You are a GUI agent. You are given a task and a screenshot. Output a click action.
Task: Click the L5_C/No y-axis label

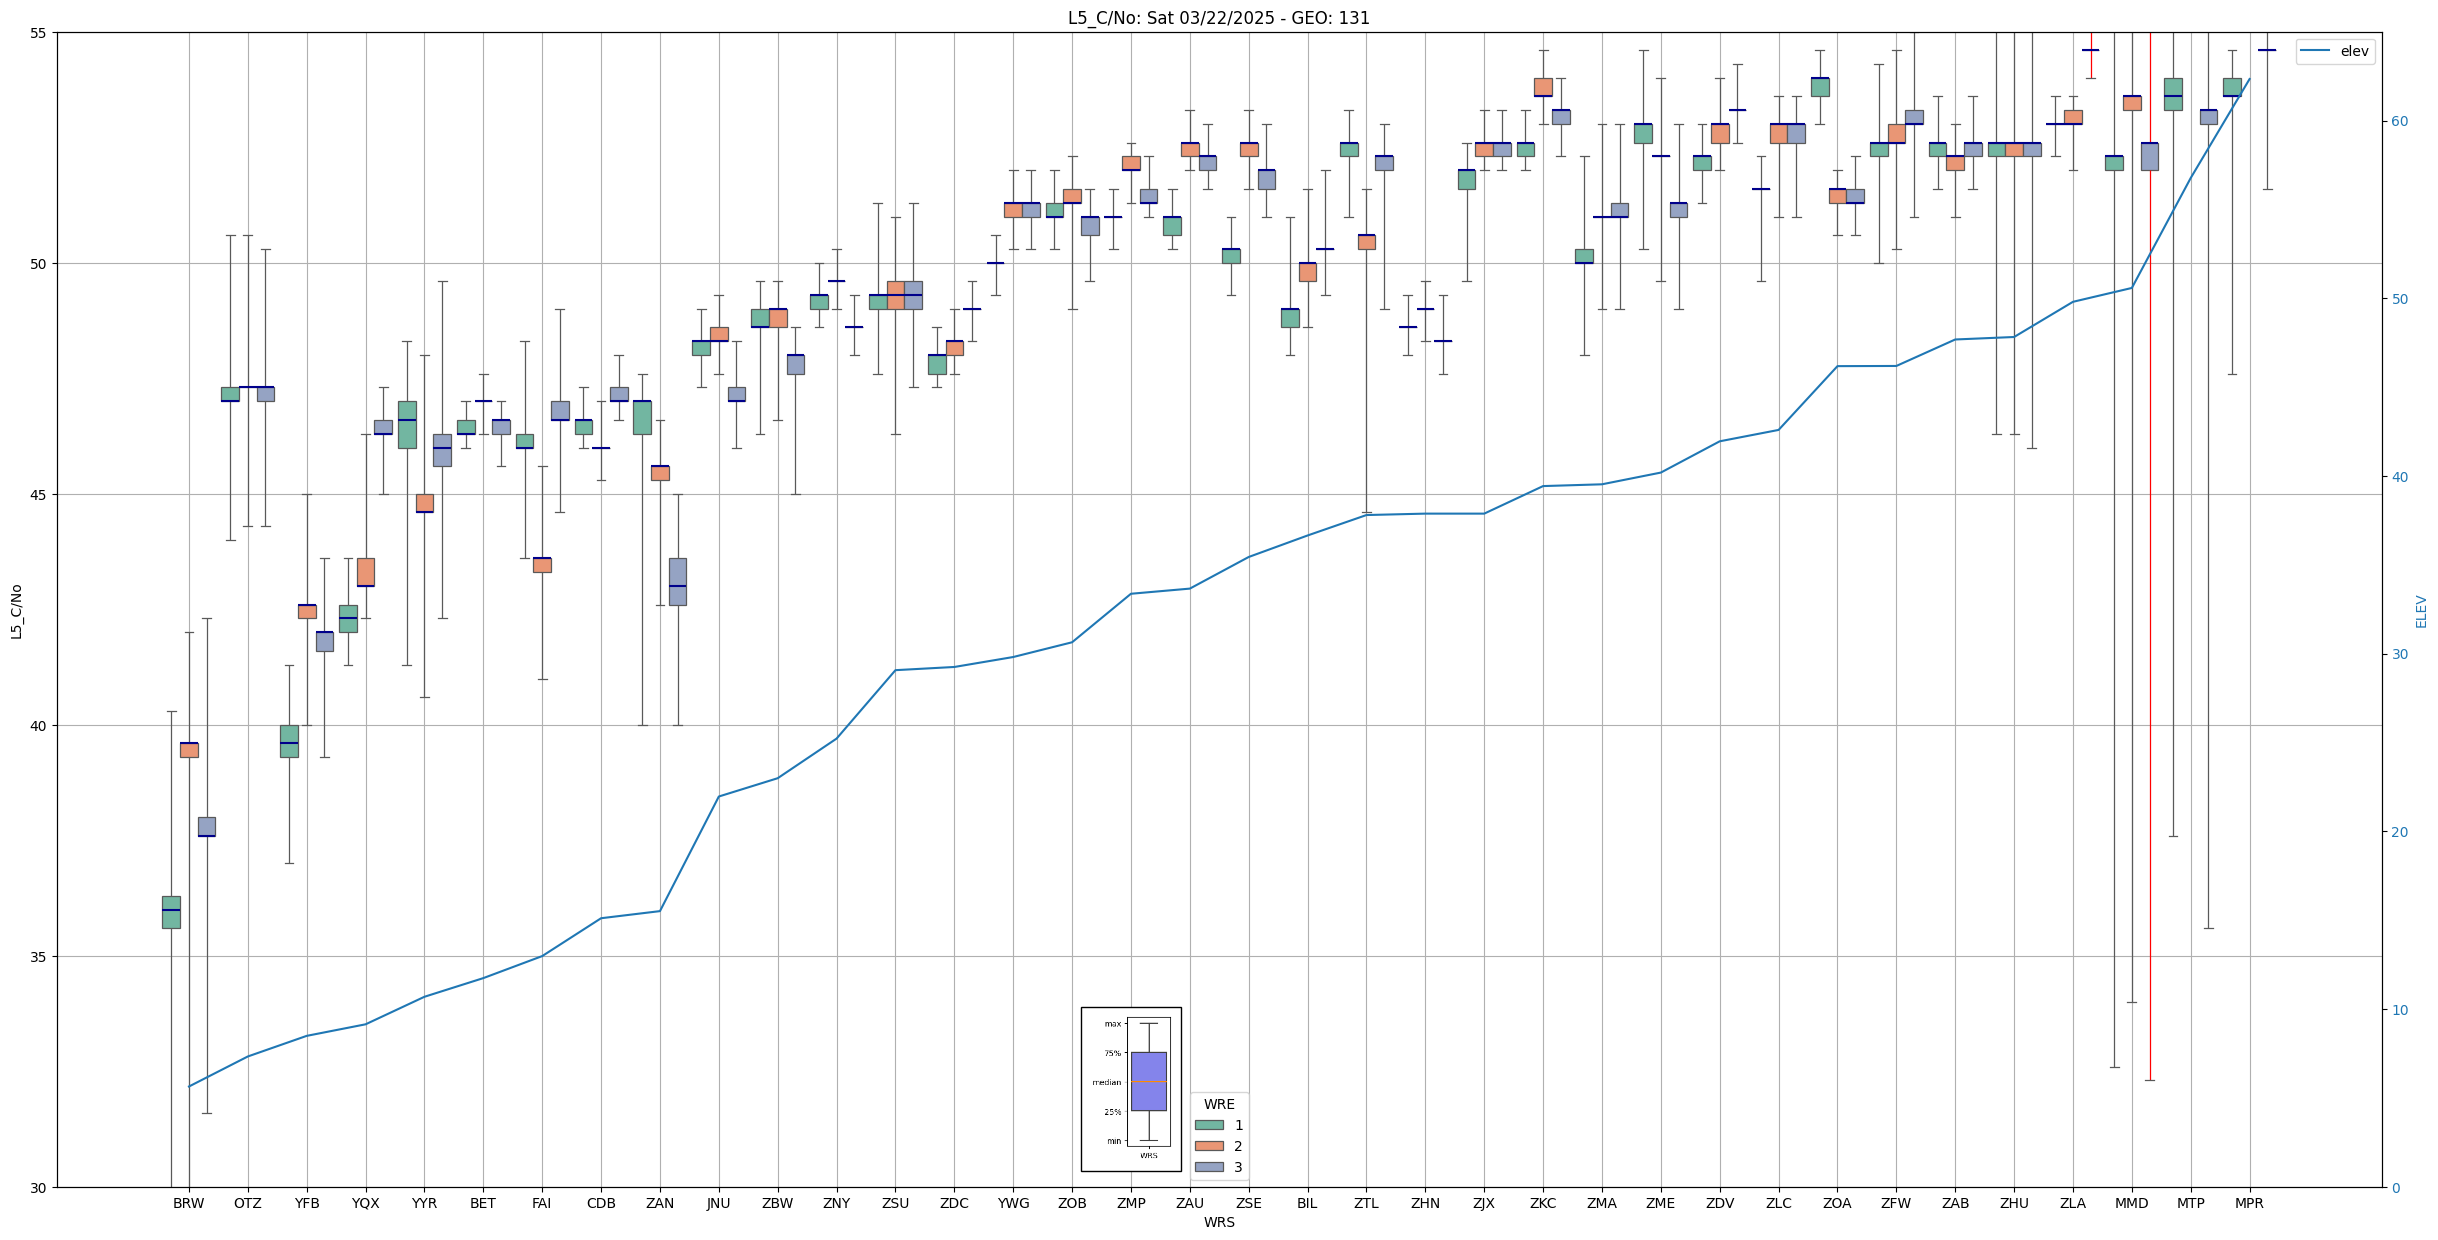pos(16,611)
